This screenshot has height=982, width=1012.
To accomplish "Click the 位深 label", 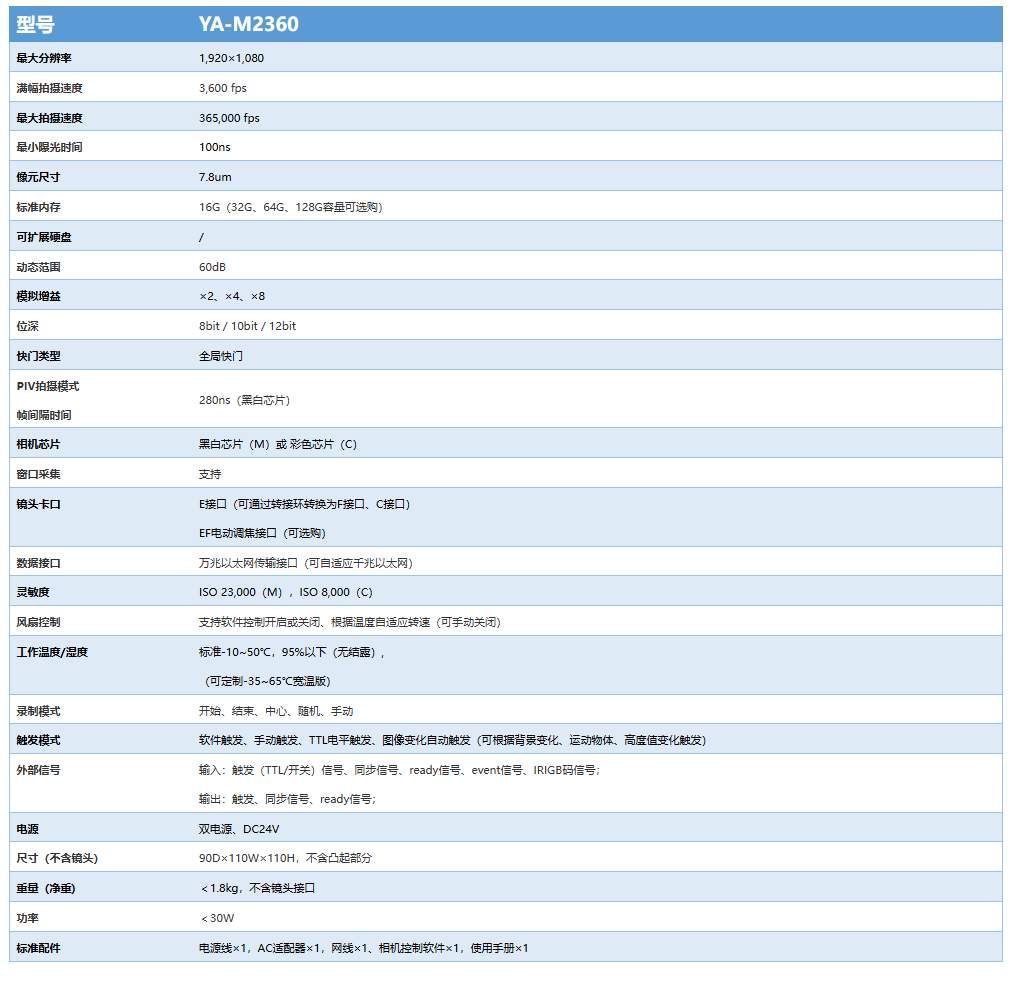I will coord(27,326).
